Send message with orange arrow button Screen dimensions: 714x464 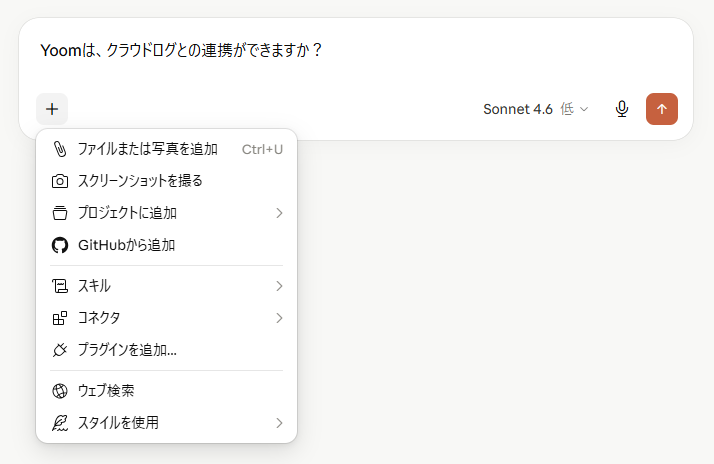point(662,109)
